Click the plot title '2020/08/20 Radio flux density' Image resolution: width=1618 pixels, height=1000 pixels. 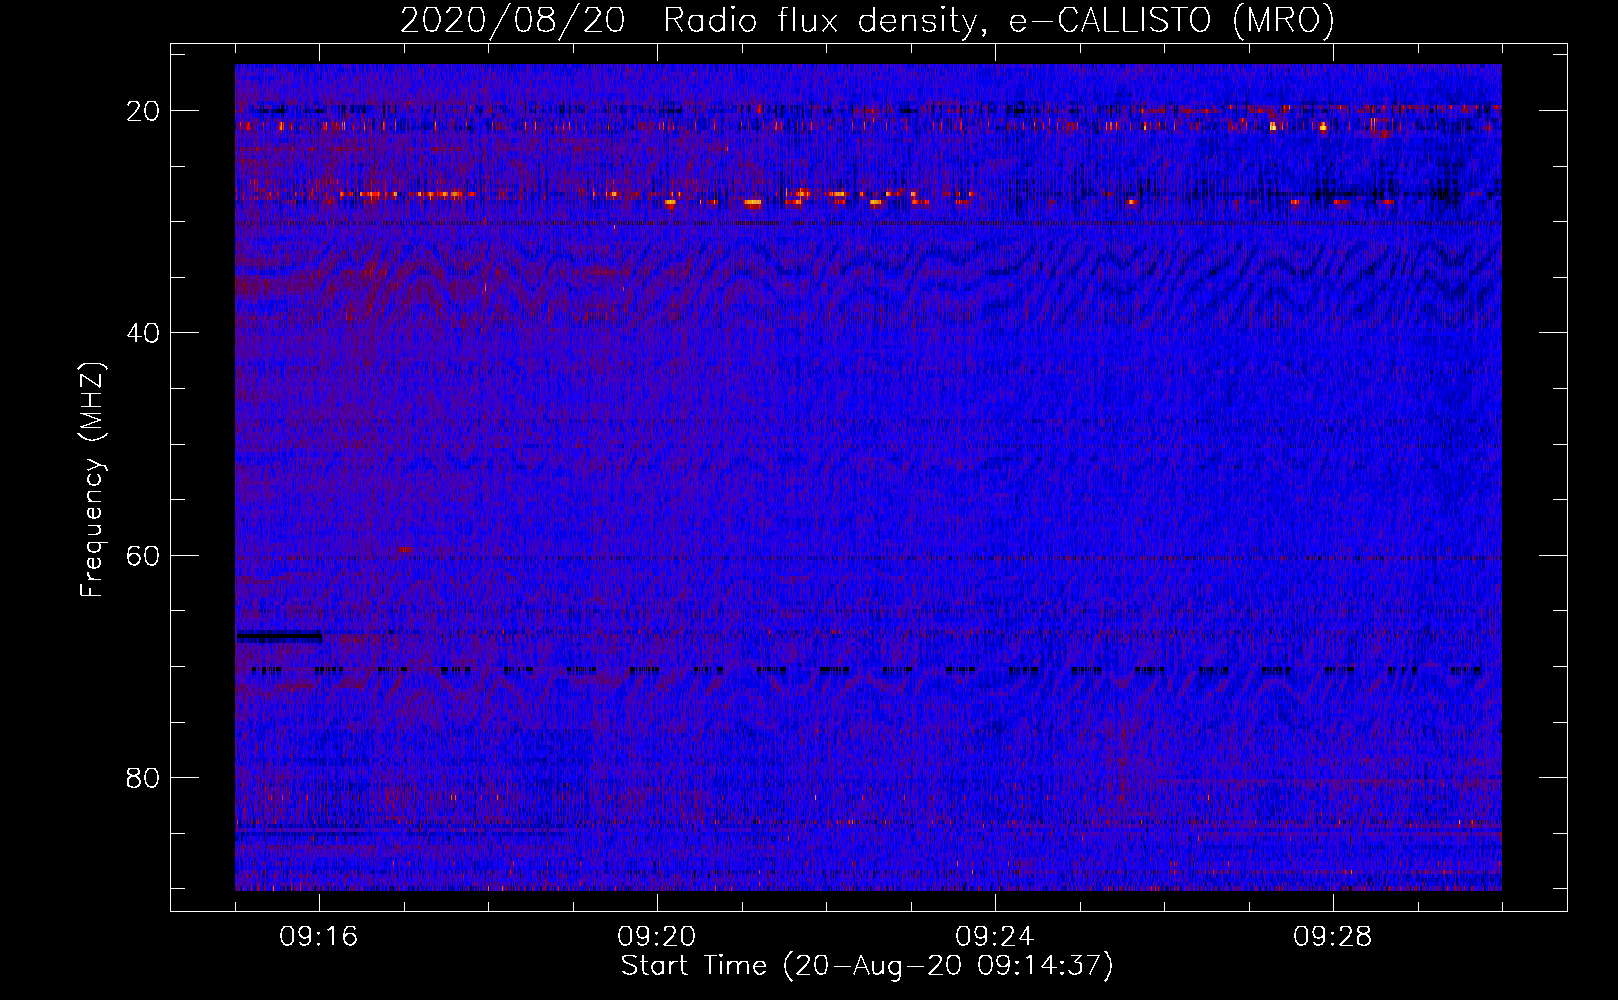pos(867,20)
